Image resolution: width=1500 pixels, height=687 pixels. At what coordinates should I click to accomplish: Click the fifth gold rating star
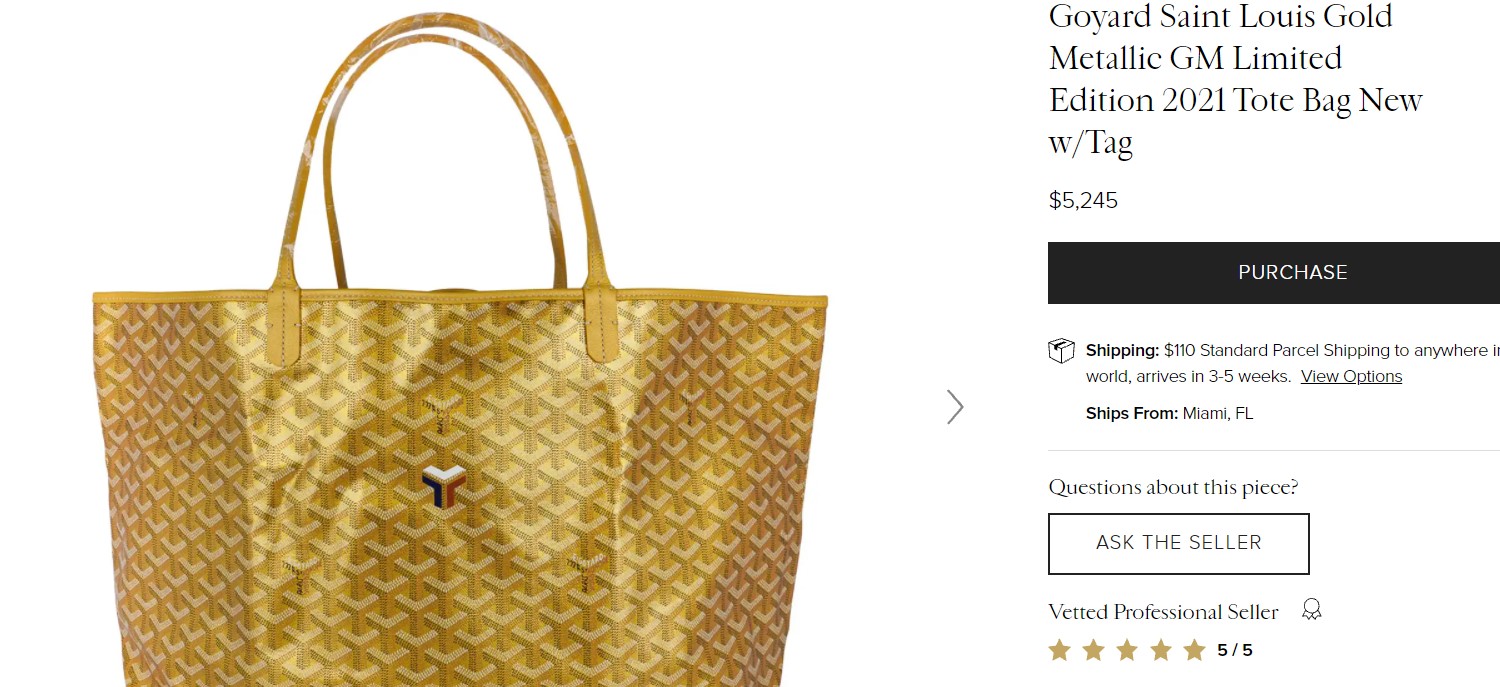(1194, 651)
